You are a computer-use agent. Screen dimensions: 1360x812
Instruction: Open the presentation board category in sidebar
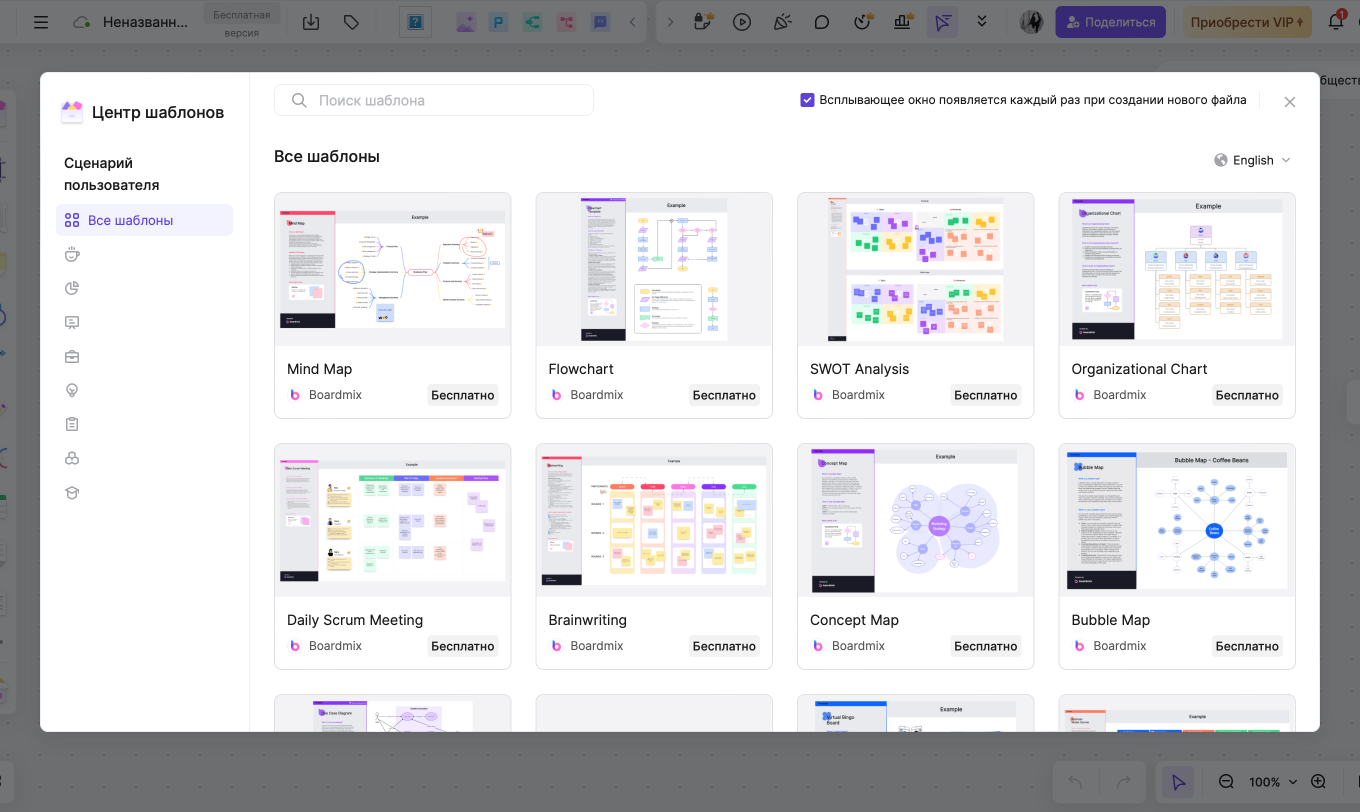pos(72,322)
